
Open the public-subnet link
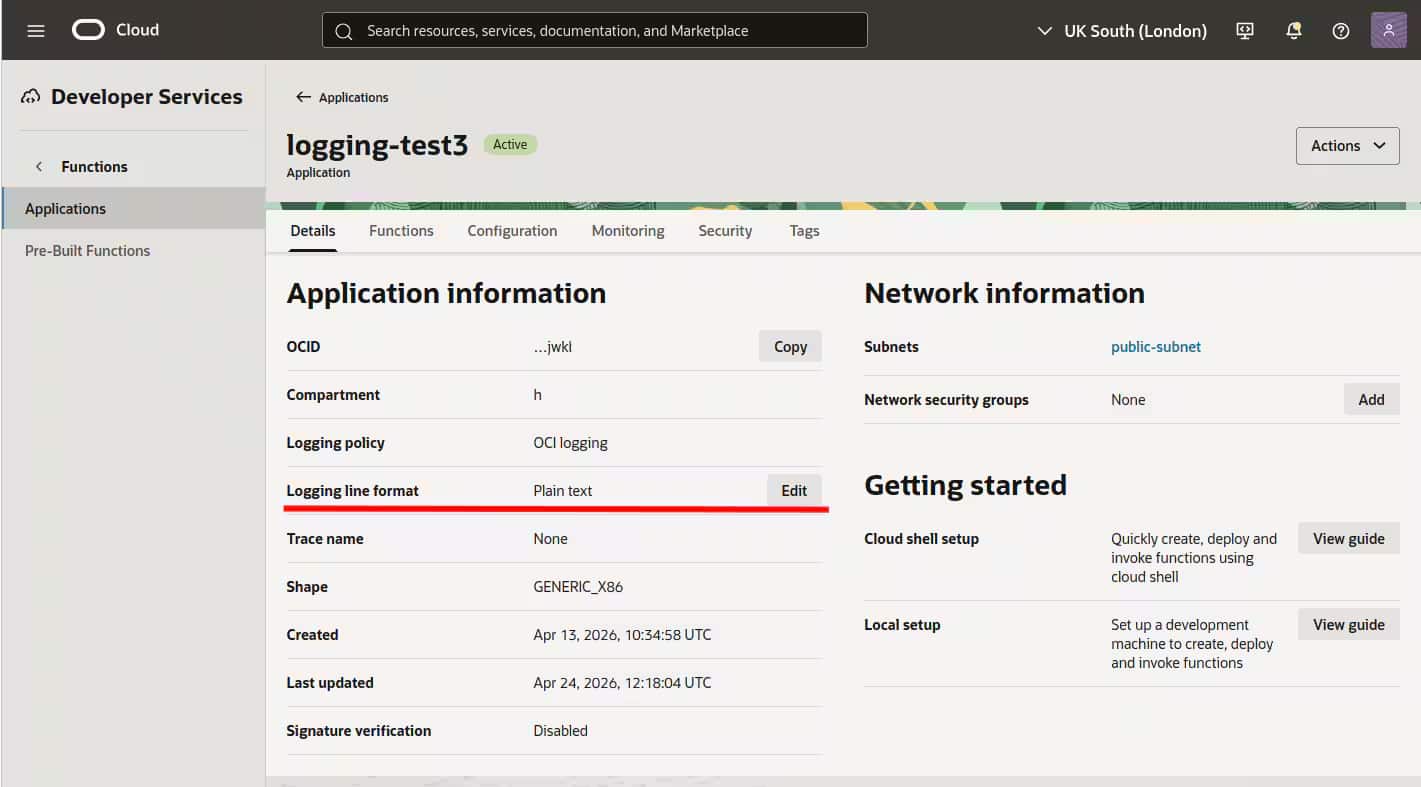[x=1156, y=347]
